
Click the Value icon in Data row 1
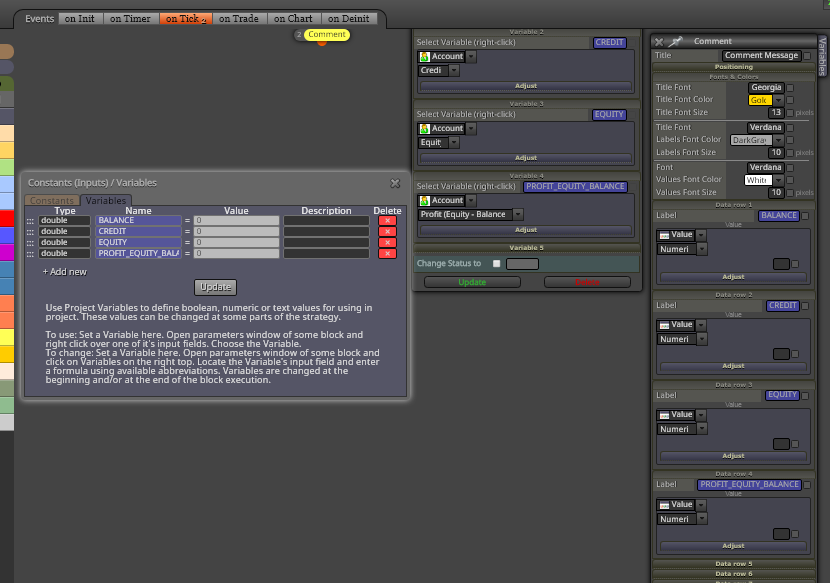click(x=664, y=235)
